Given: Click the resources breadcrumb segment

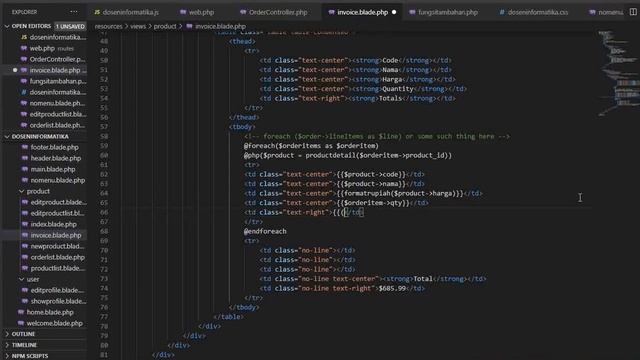Looking at the screenshot, I should [108, 26].
